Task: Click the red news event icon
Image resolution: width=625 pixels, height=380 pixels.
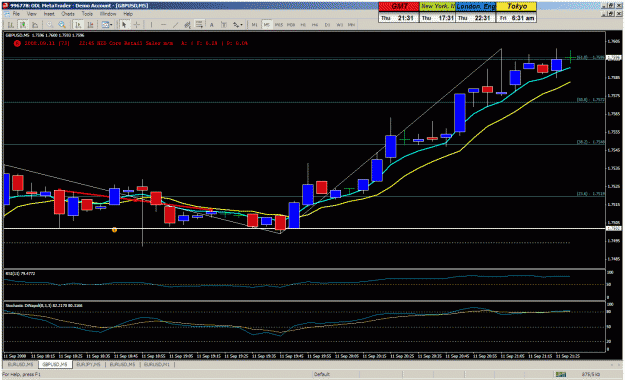Action: 17,43
